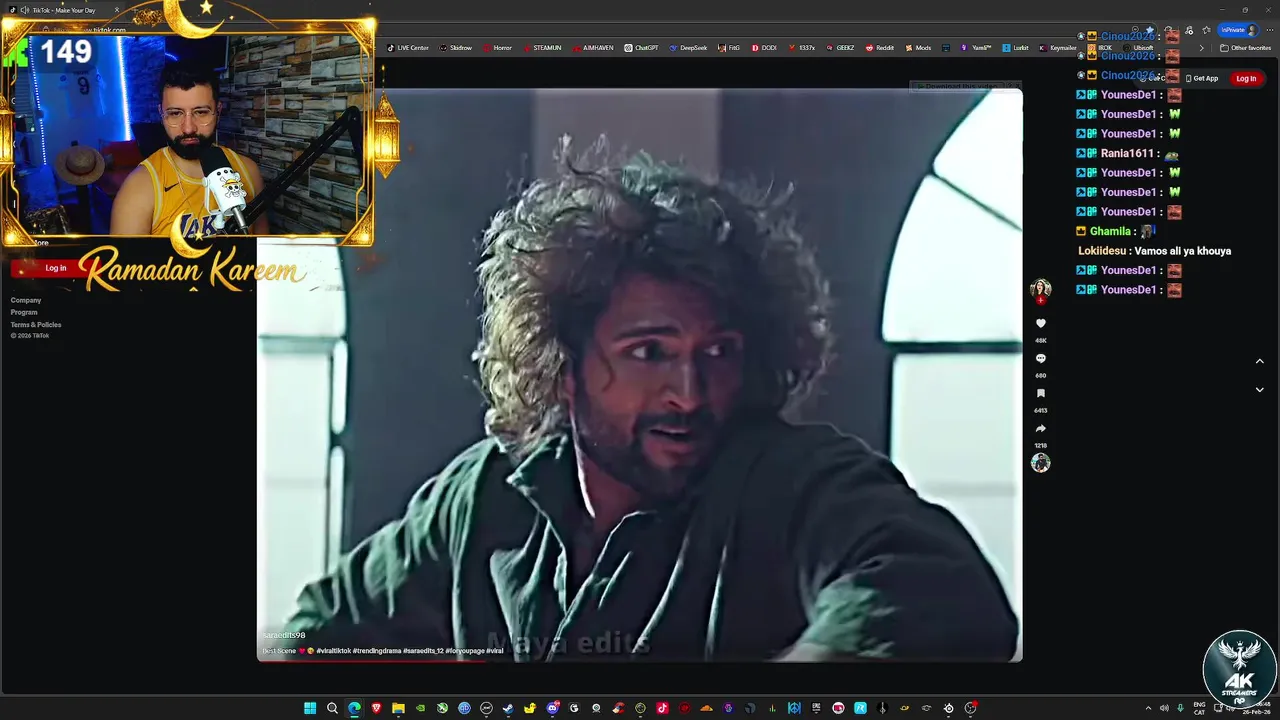This screenshot has height=720, width=1280.
Task: Open the SteelSeries app in taskbar
Action: 949,708
